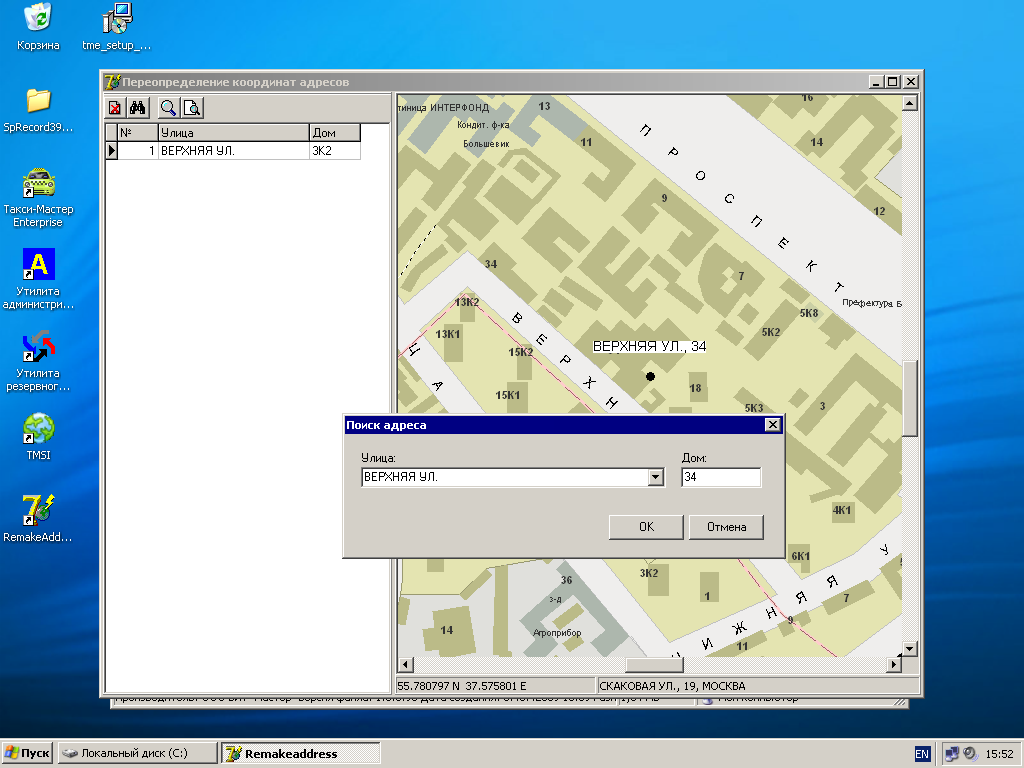Image resolution: width=1024 pixels, height=768 pixels.
Task: Select the Корзина recycle bin icon
Action: pyautogui.click(x=38, y=18)
